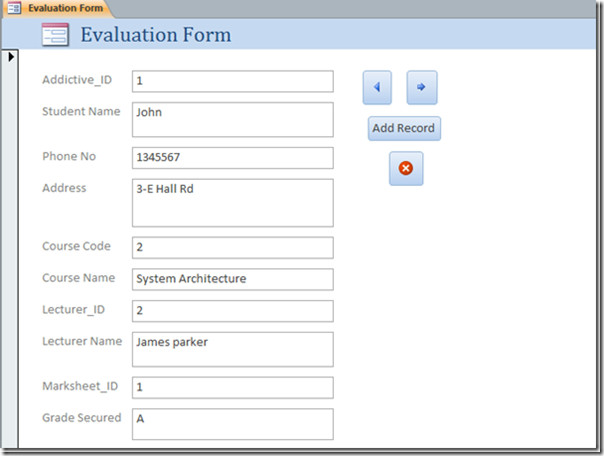Click the Course Code label
Viewport: 604px width, 456px height.
[76, 246]
